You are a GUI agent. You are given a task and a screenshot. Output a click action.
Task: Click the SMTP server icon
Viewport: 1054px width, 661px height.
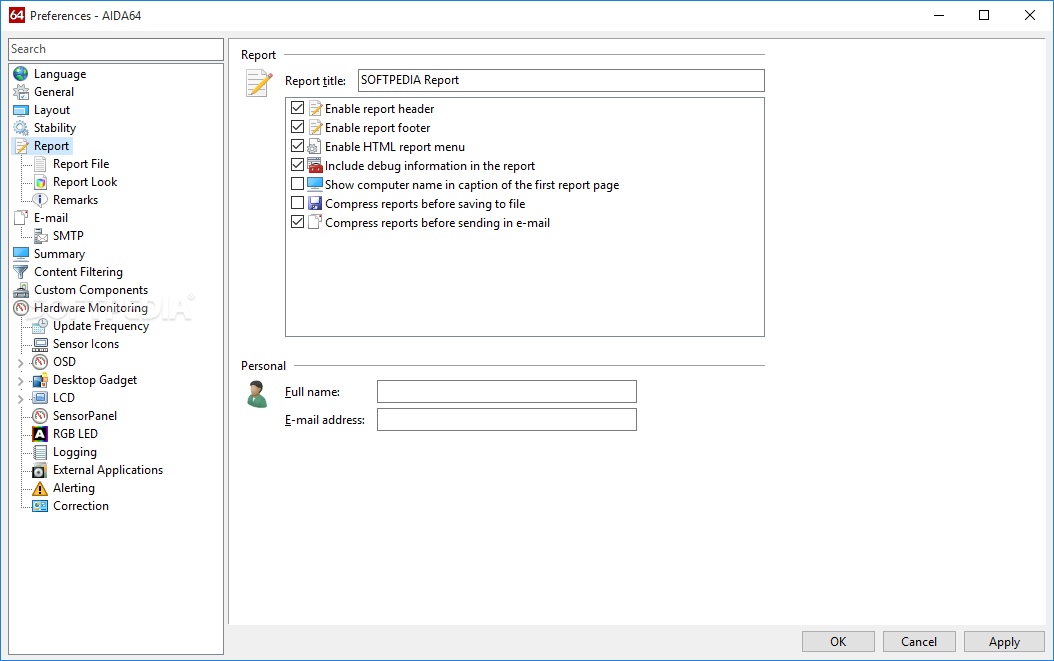pos(40,236)
